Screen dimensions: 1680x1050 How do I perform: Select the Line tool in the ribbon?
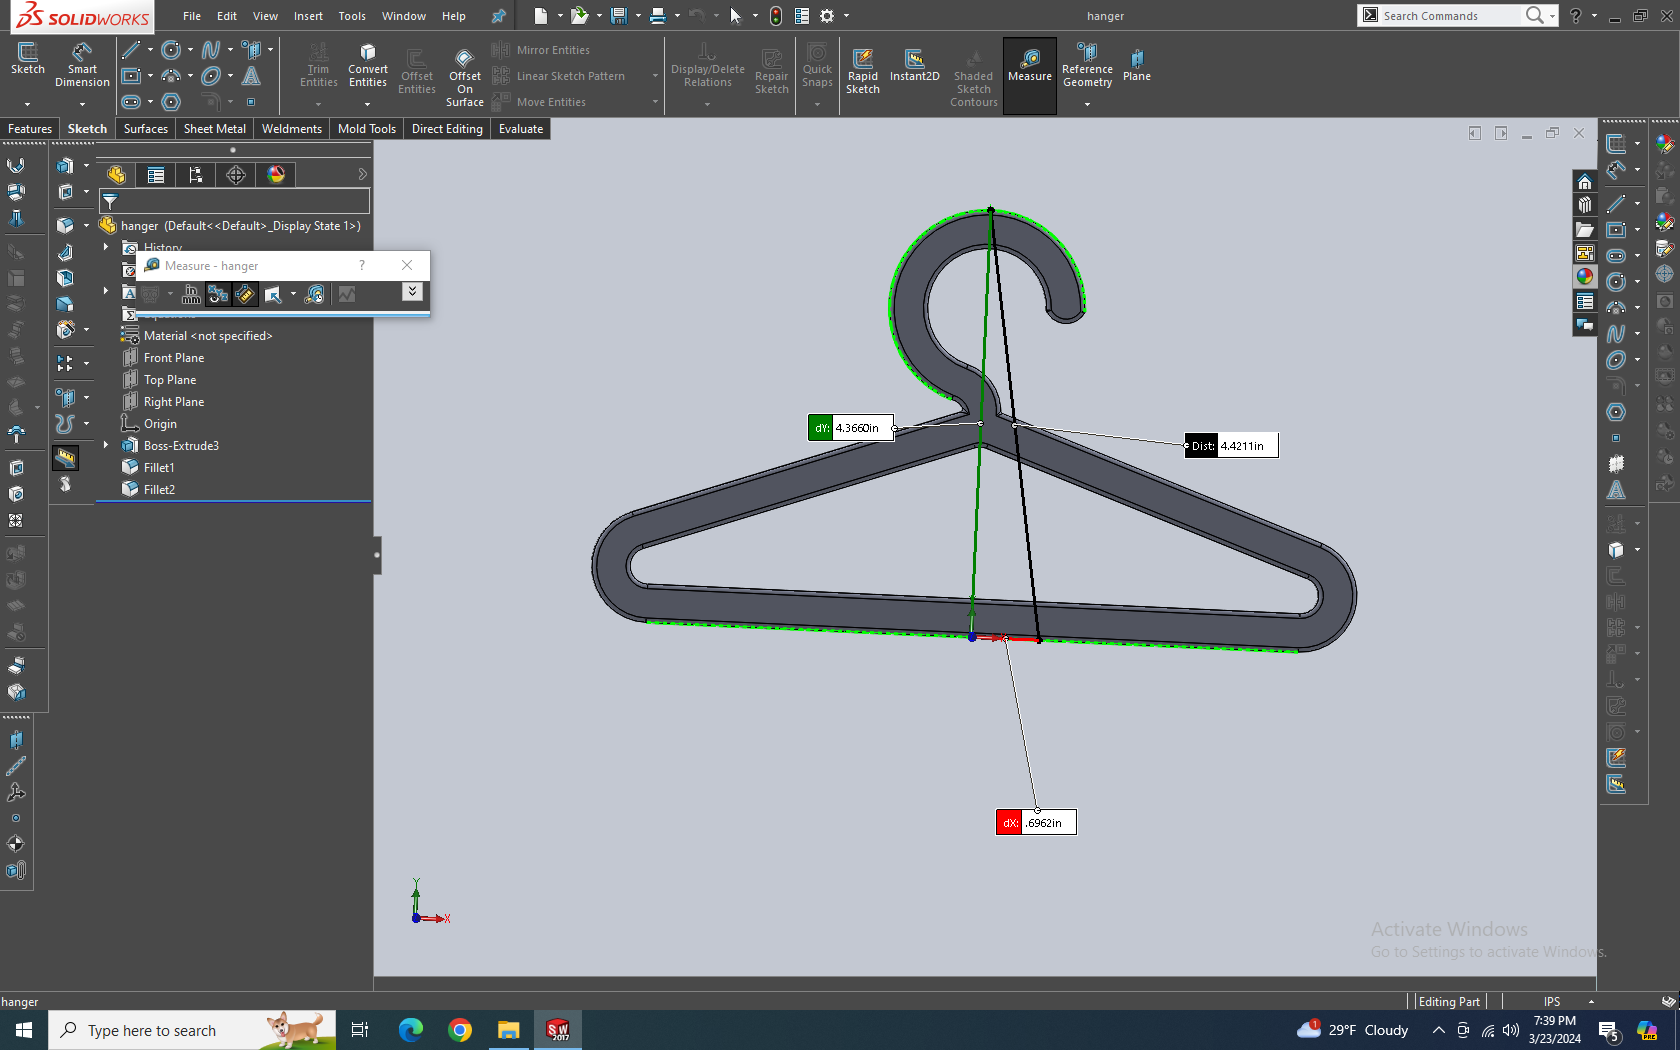(131, 50)
